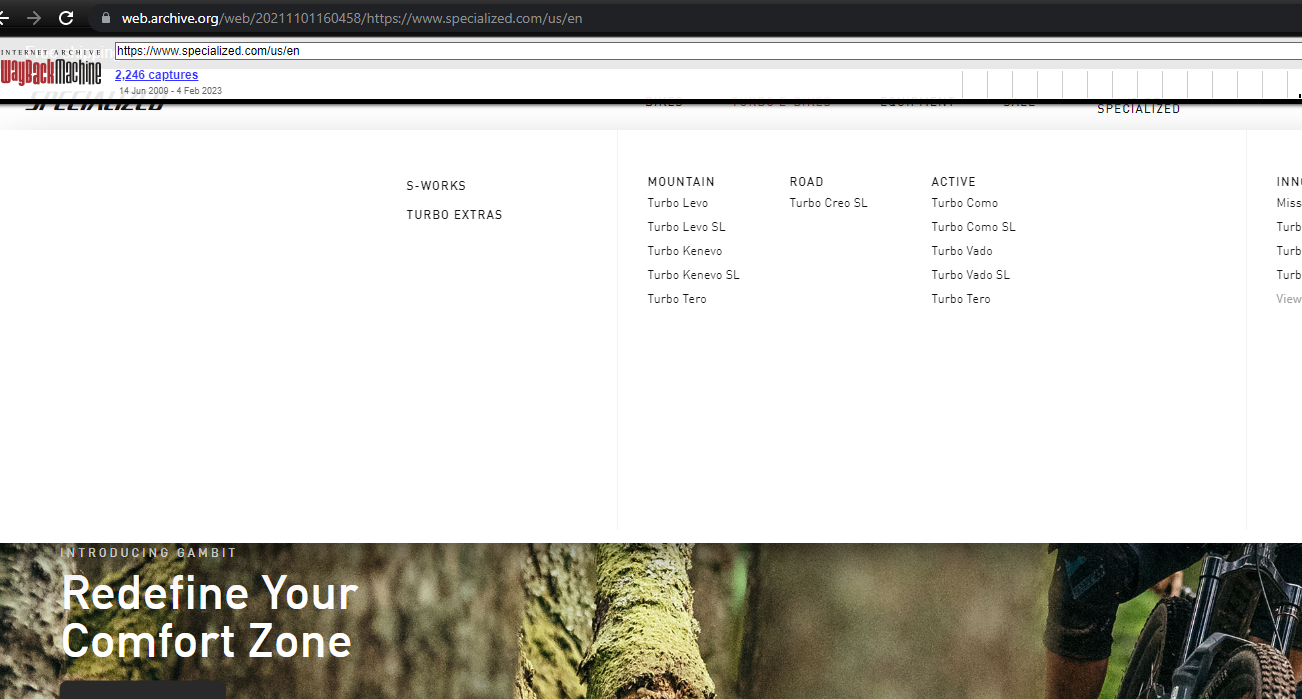
Task: Go to the Turbo Vado page
Action: 961,251
